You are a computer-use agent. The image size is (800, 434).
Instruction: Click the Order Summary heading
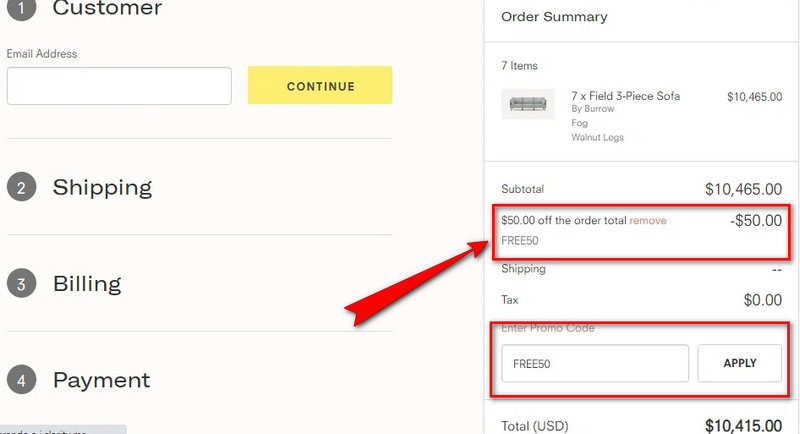[x=554, y=17]
